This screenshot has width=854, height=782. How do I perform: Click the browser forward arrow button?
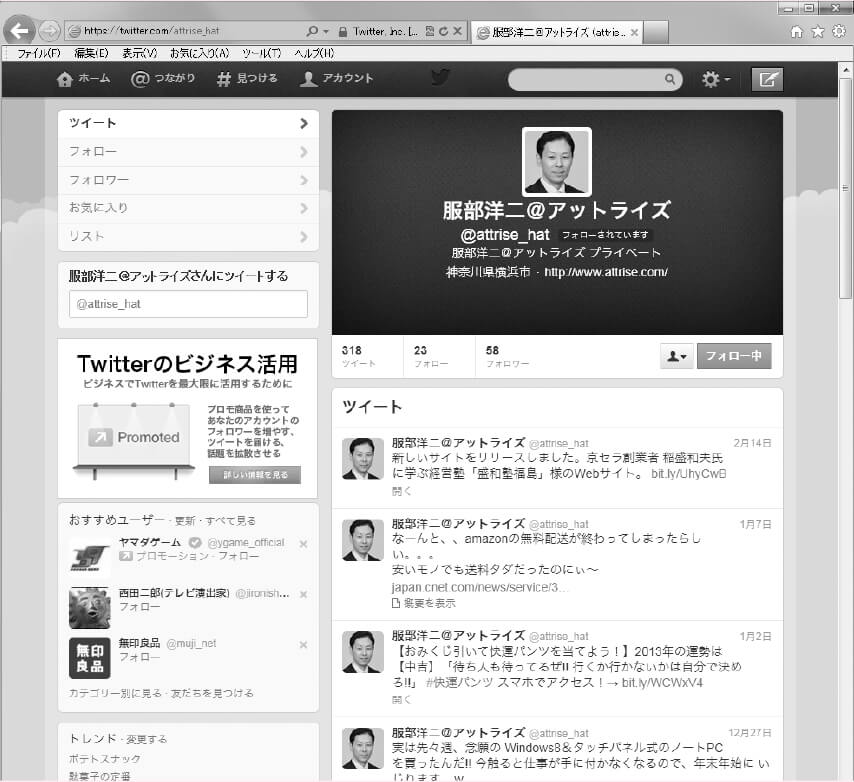click(50, 31)
